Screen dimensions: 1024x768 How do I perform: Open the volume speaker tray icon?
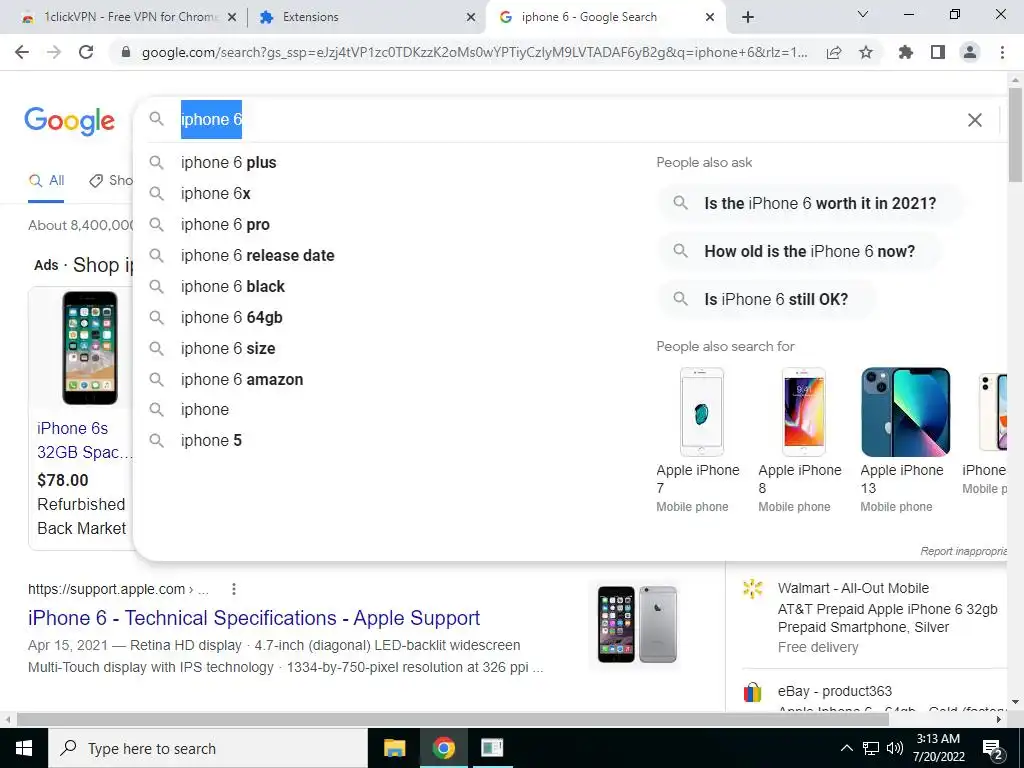pos(895,748)
